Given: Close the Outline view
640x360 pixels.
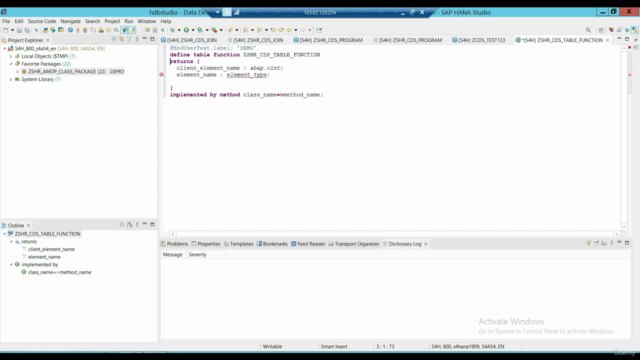Looking at the screenshot, I should [x=29, y=225].
